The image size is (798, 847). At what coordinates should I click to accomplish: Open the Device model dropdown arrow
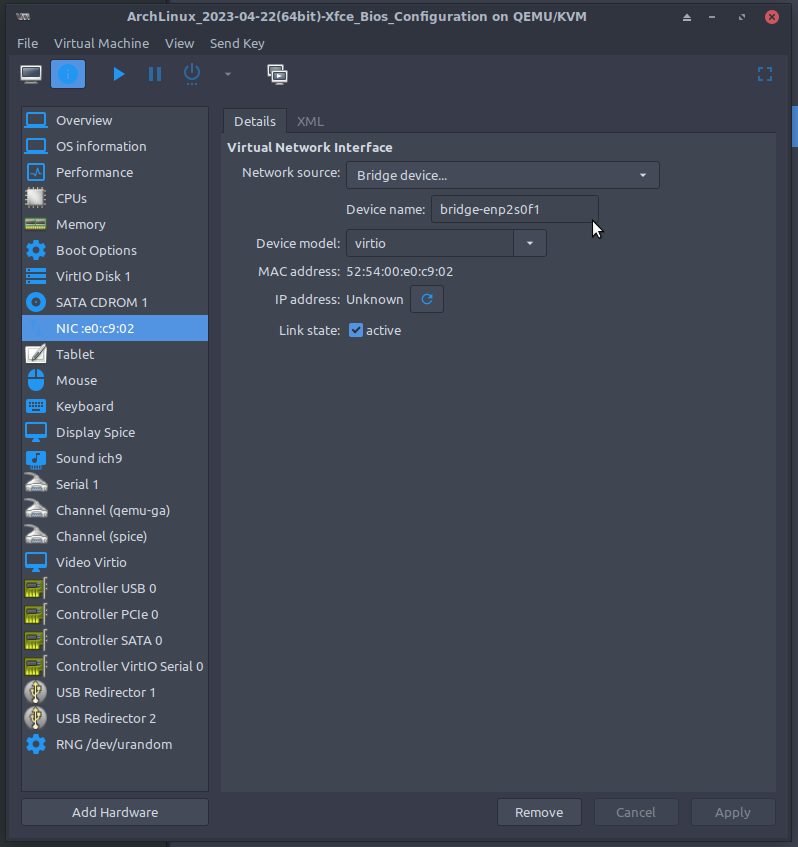pos(530,243)
